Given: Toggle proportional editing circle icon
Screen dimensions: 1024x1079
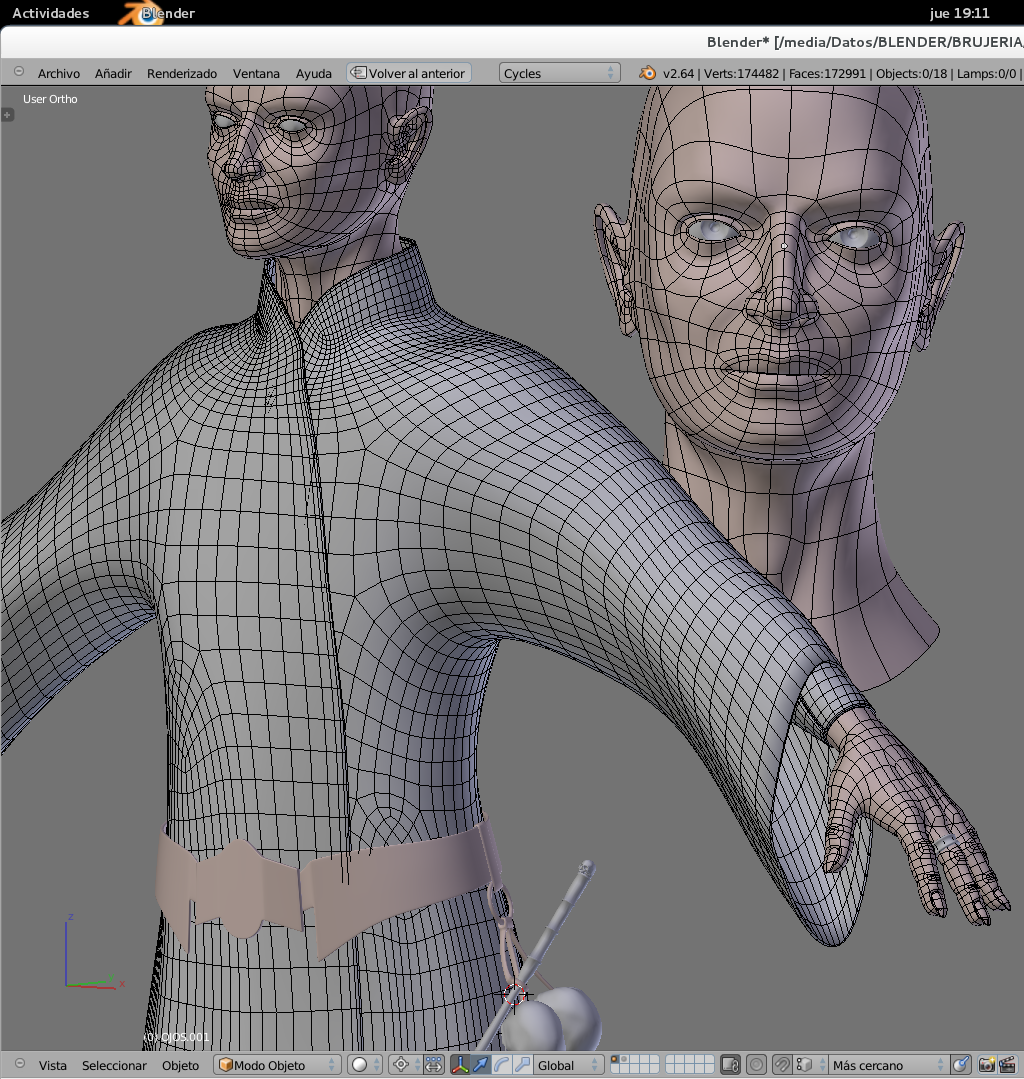Looking at the screenshot, I should [x=756, y=1065].
